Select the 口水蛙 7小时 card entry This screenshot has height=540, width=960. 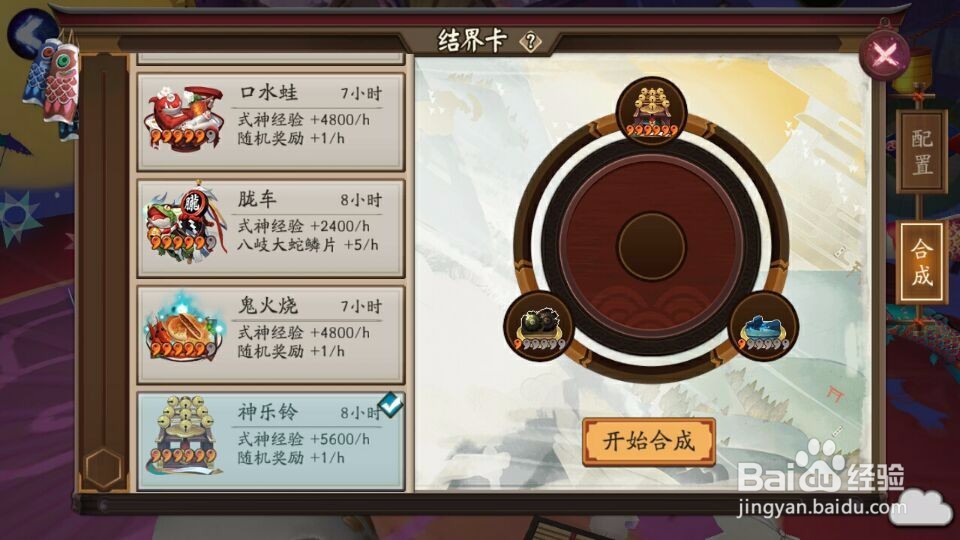click(x=271, y=122)
